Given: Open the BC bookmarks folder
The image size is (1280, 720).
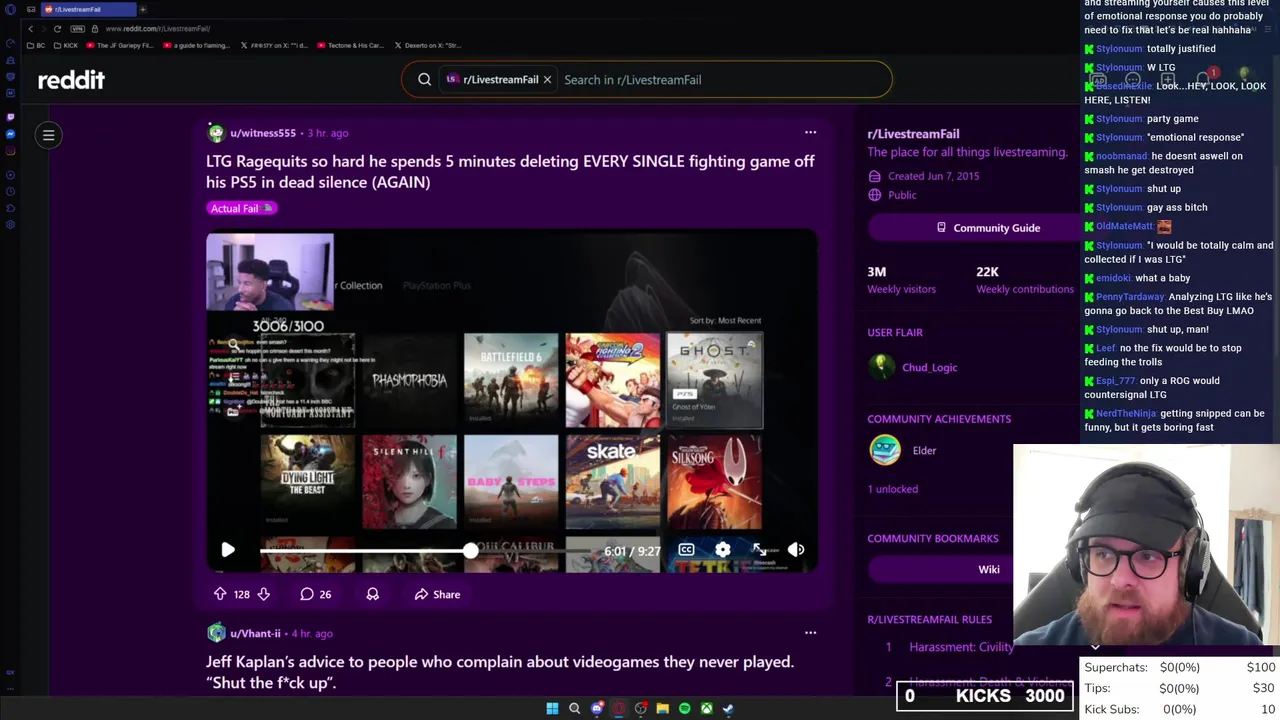Looking at the screenshot, I should [x=37, y=45].
